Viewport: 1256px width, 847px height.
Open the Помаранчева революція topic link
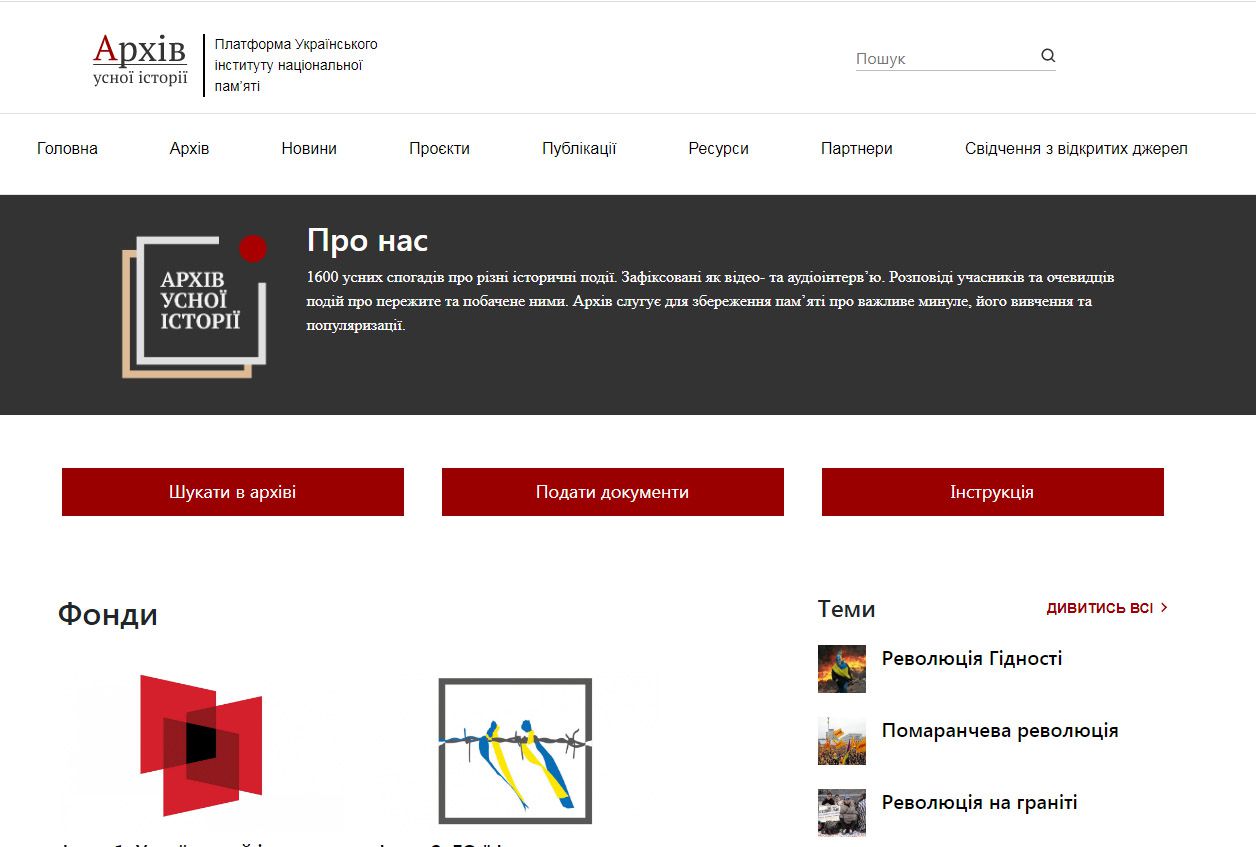[x=1000, y=731]
